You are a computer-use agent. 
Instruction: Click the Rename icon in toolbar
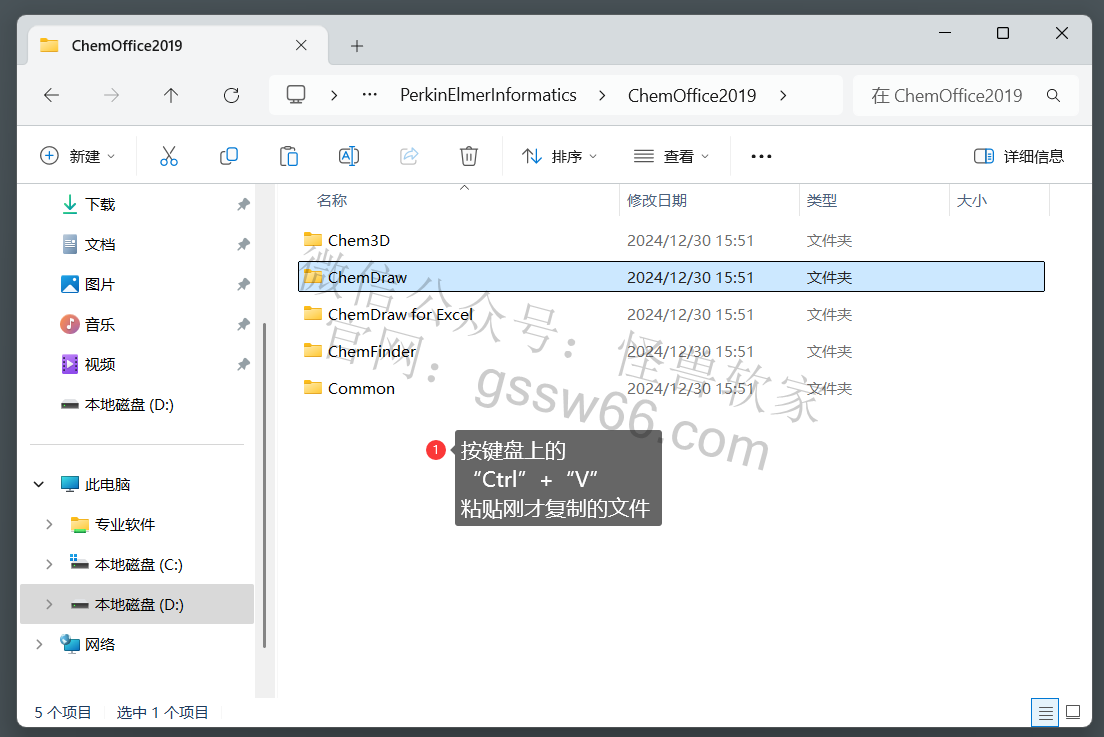tap(349, 156)
